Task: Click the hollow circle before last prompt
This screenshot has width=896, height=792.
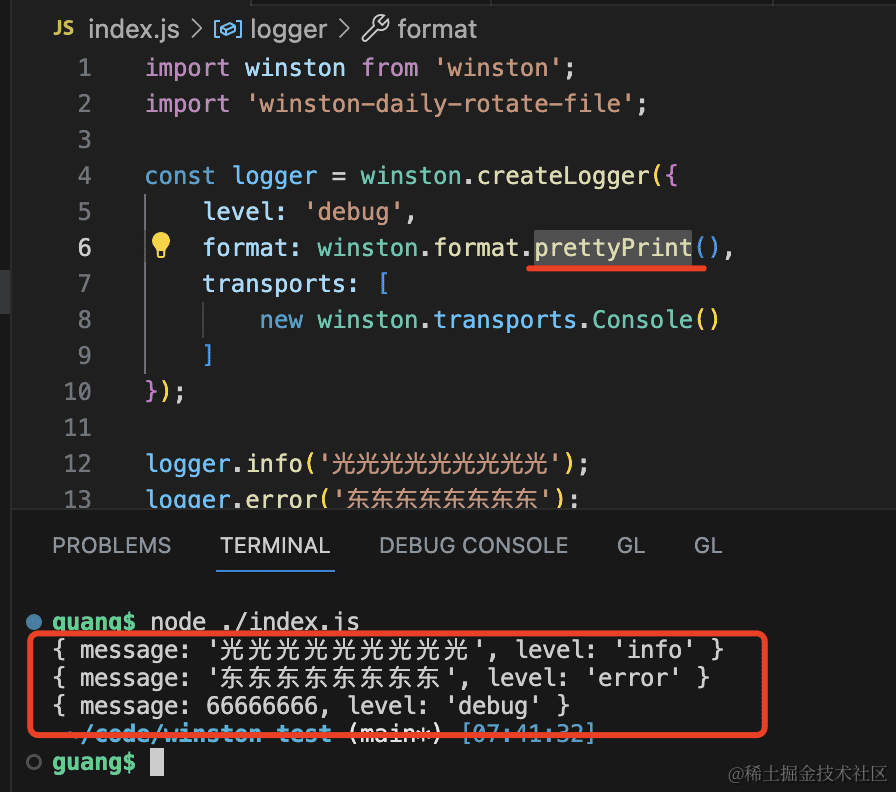Action: coord(35,763)
